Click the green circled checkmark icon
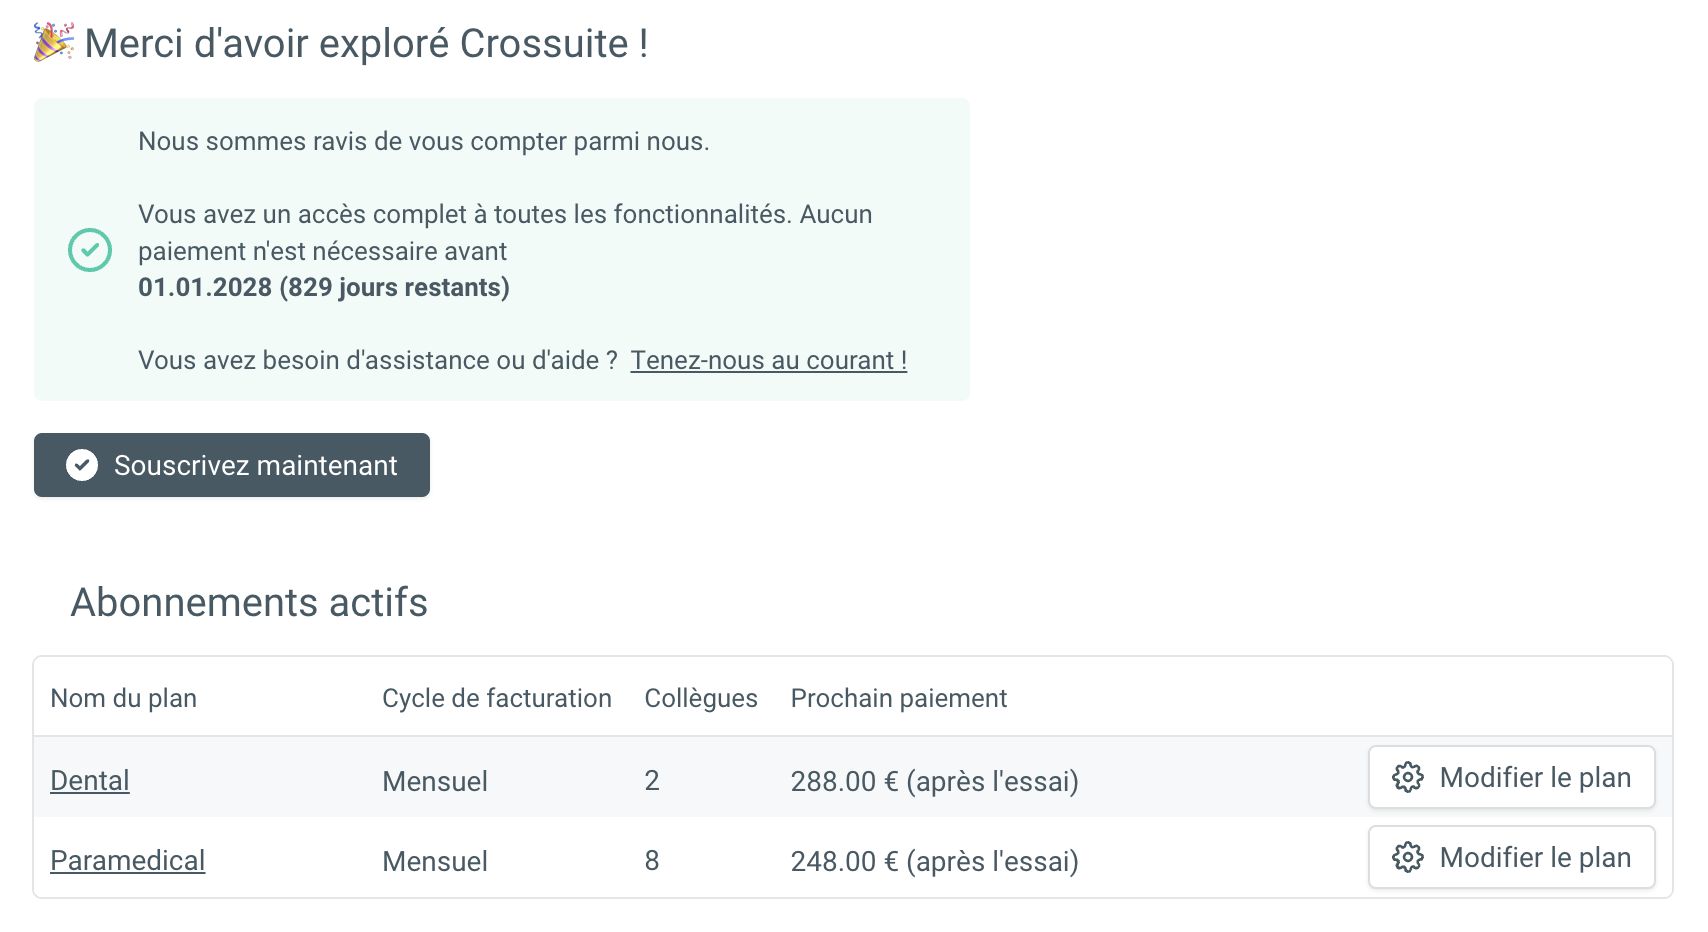 pos(90,250)
